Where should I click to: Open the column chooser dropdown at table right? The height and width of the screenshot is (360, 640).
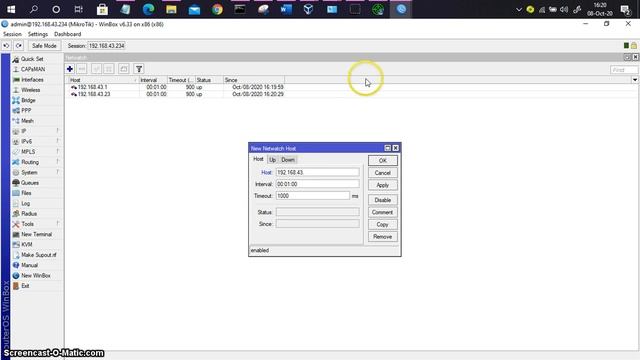click(x=635, y=80)
